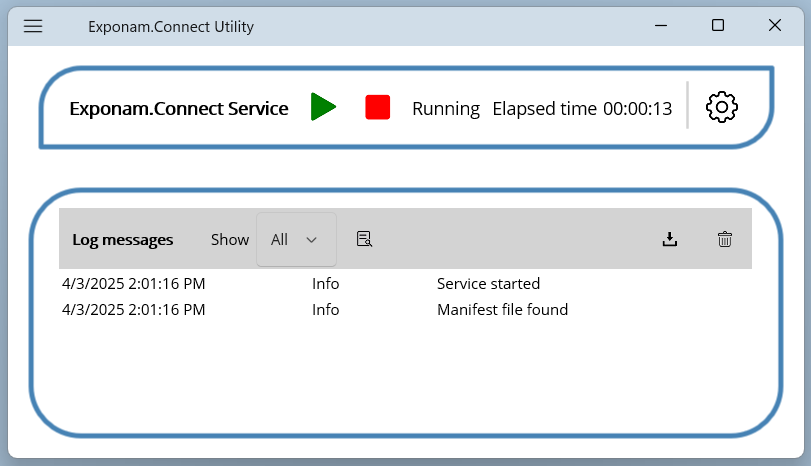Screen dimensions: 811x466
Task: Click Info level in 'Manifest file found' row
Action: pos(325,309)
